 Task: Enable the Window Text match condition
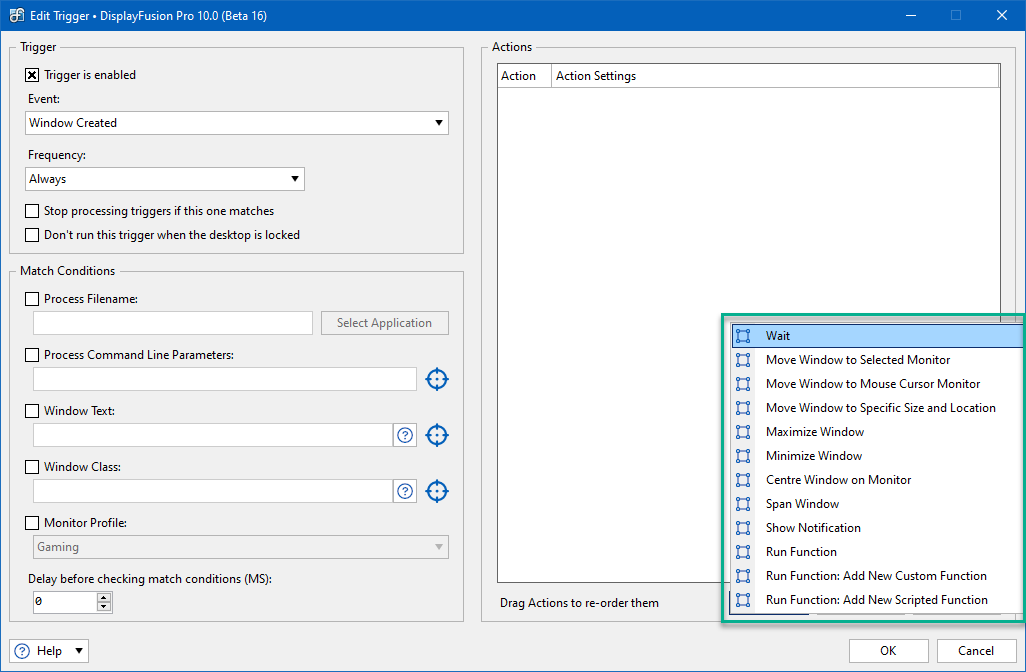click(x=31, y=411)
